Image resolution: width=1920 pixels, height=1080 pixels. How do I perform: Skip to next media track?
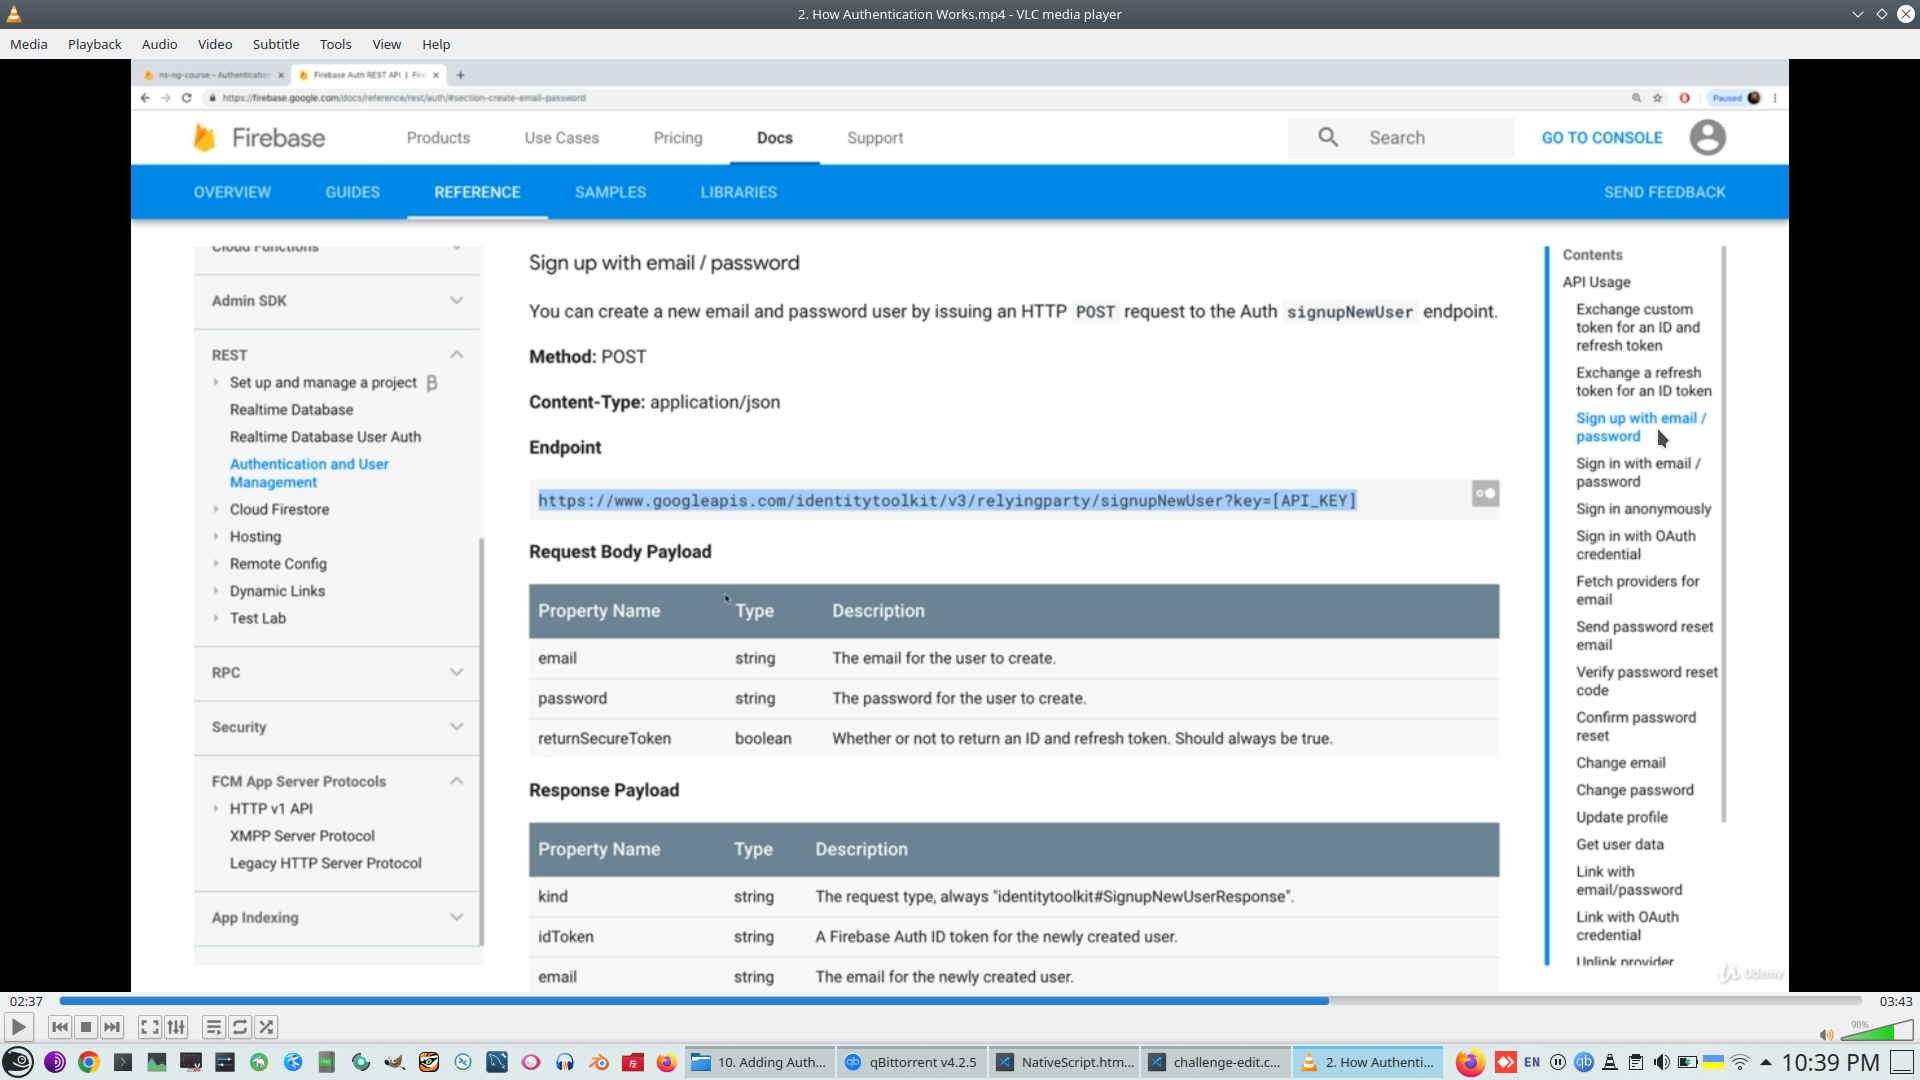pyautogui.click(x=112, y=1027)
